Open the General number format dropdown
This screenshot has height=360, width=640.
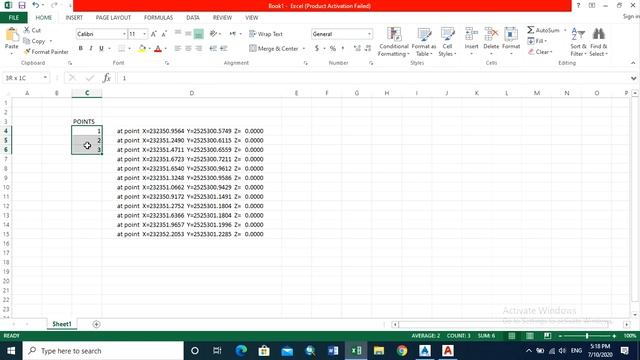[369, 34]
